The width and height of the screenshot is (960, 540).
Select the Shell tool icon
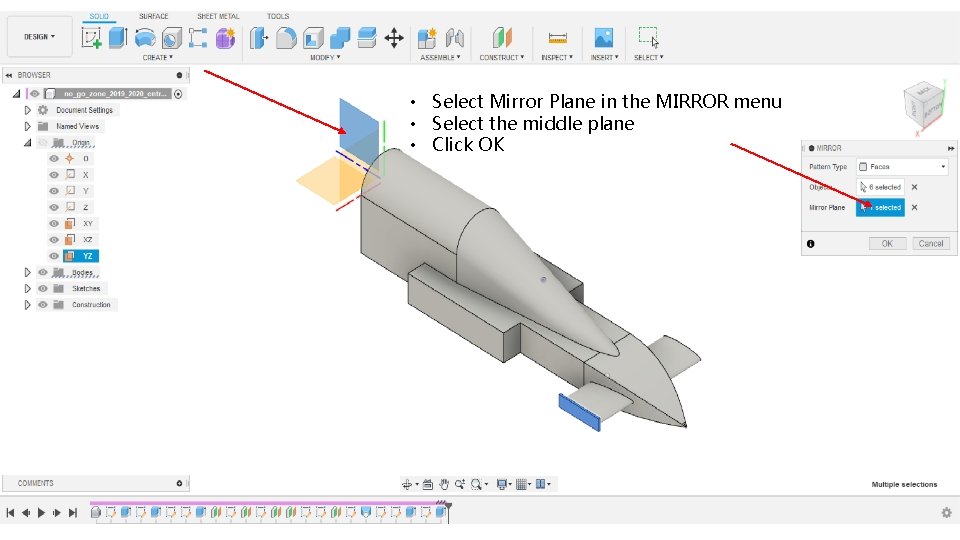coord(313,38)
